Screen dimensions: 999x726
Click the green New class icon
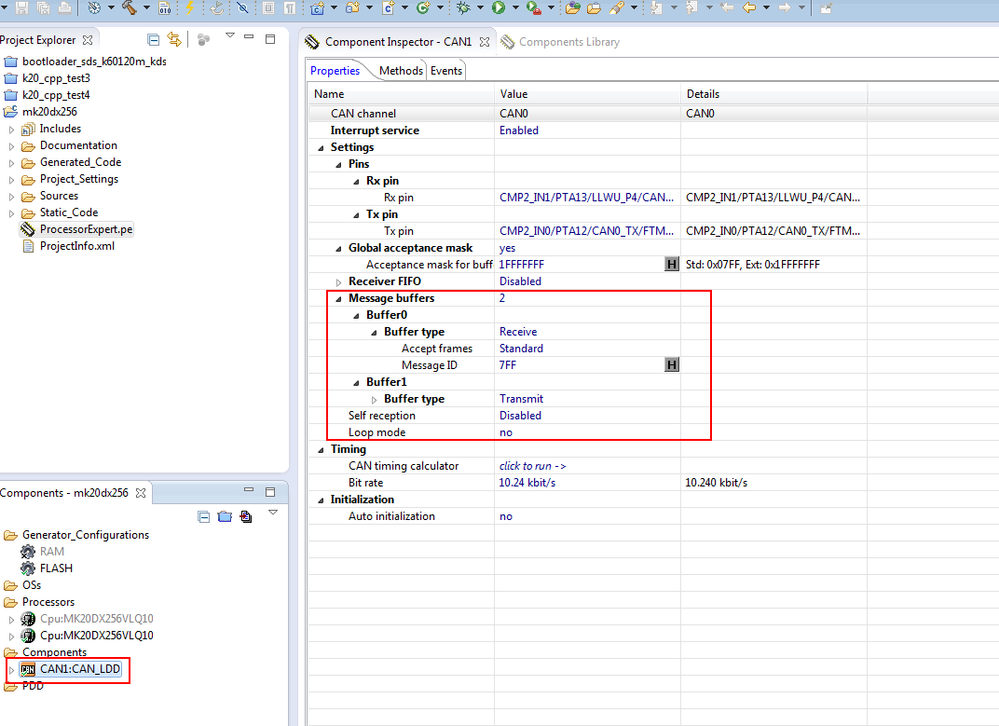coord(422,8)
